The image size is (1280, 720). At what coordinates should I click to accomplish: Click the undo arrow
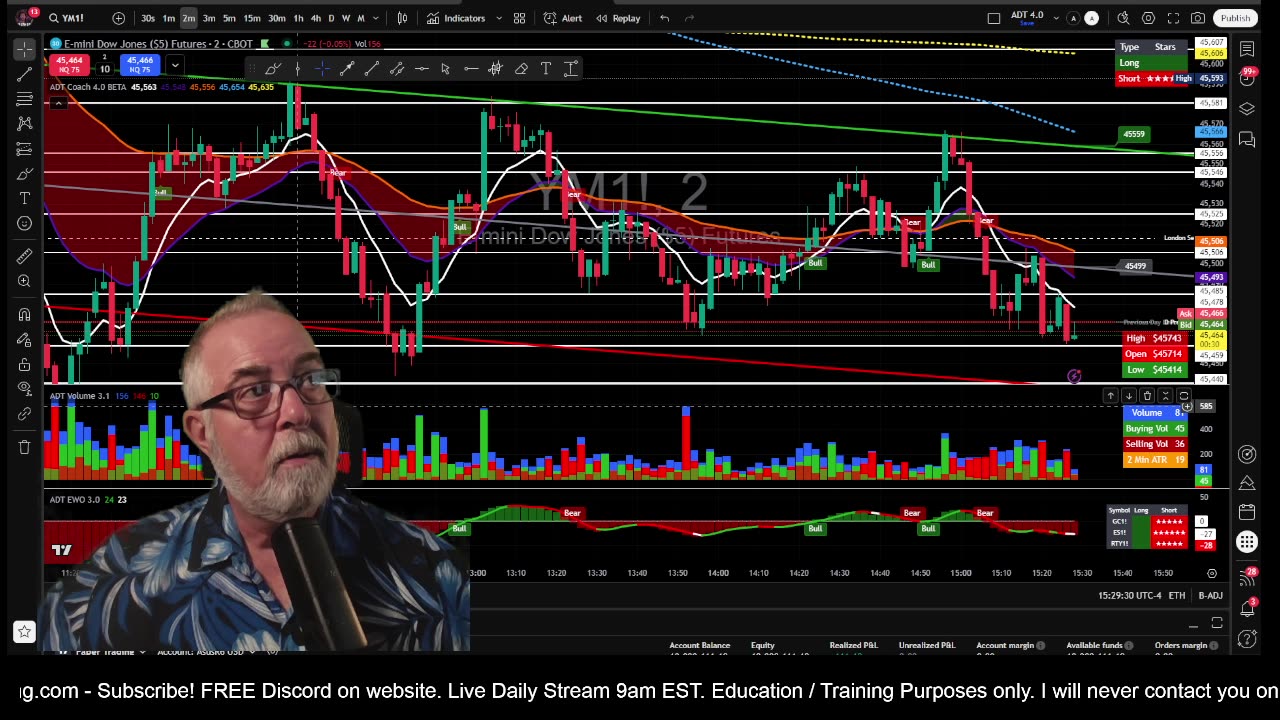pyautogui.click(x=664, y=18)
